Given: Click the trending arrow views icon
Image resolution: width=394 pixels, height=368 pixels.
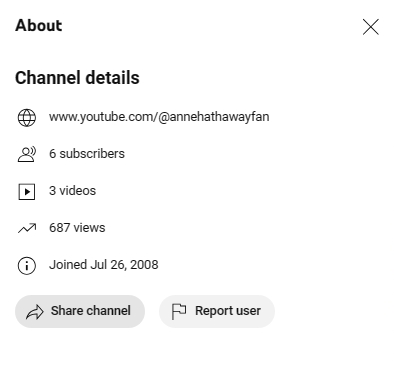Looking at the screenshot, I should [x=27, y=228].
